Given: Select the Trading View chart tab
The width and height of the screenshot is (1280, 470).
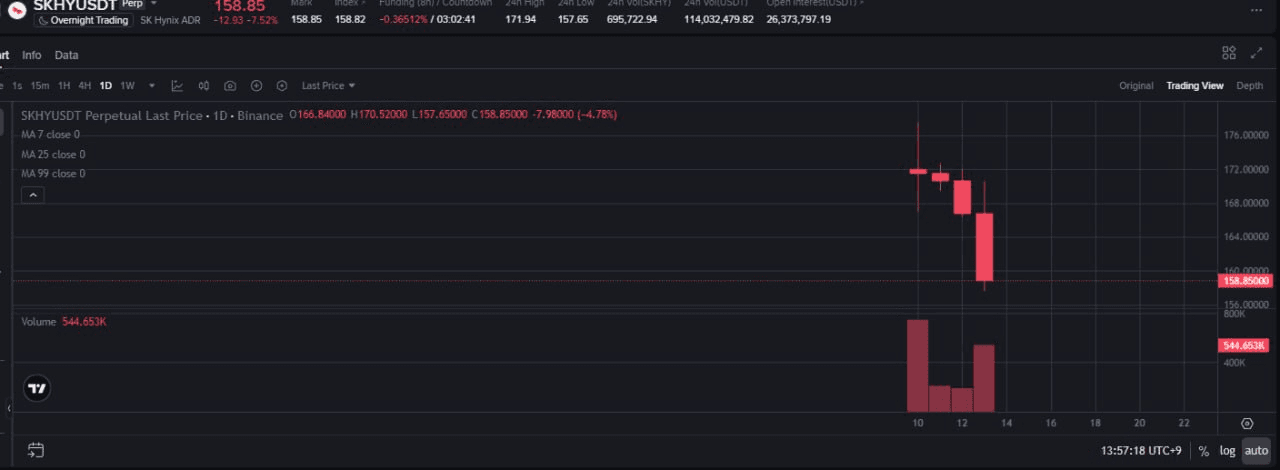Looking at the screenshot, I should coord(1195,86).
